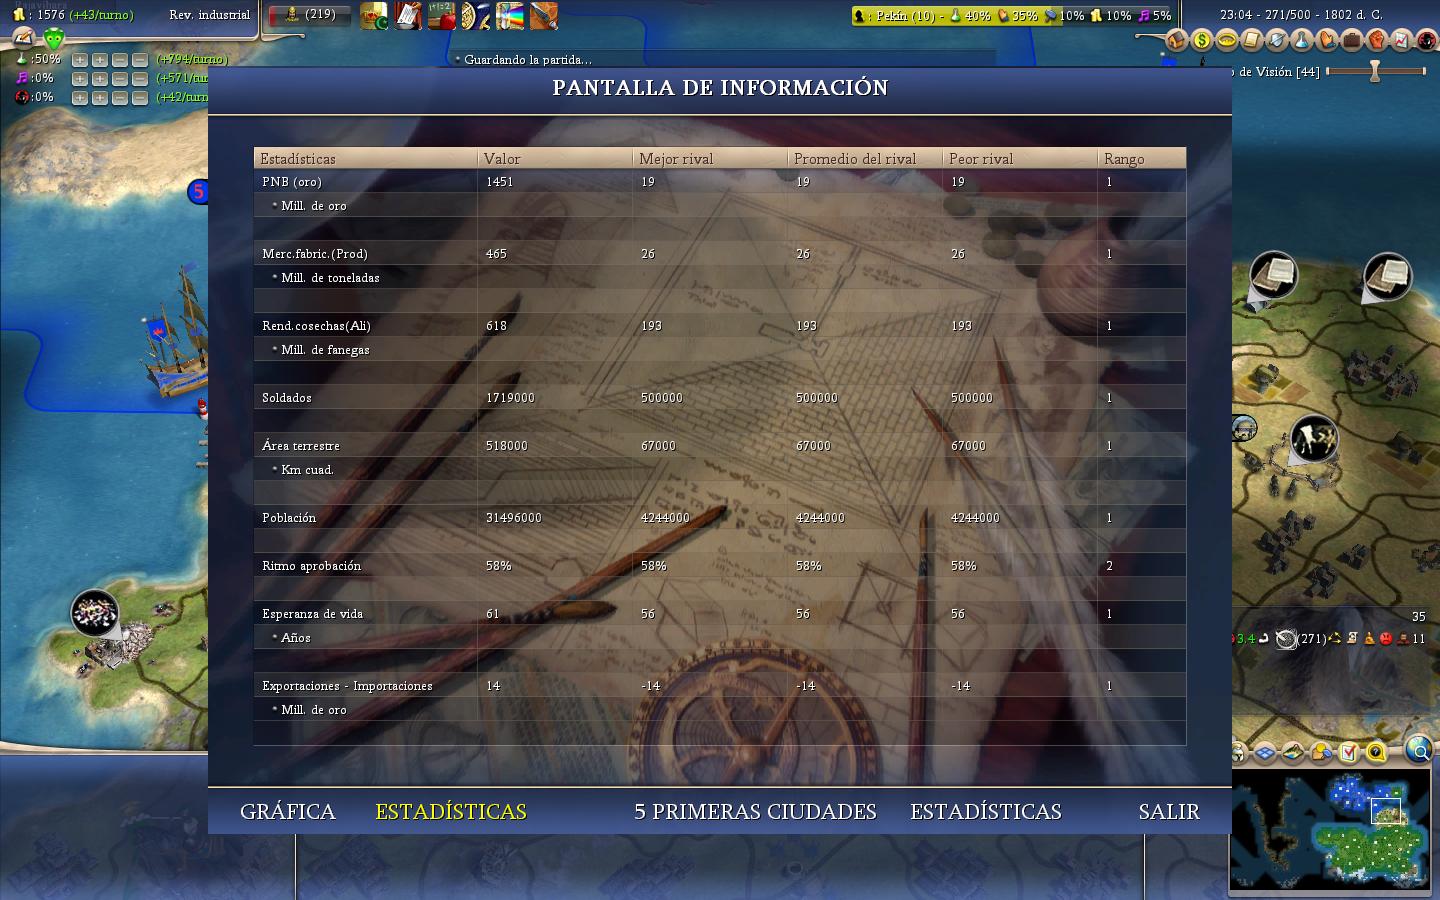Click the angry red face attitude icon

[x=1386, y=638]
